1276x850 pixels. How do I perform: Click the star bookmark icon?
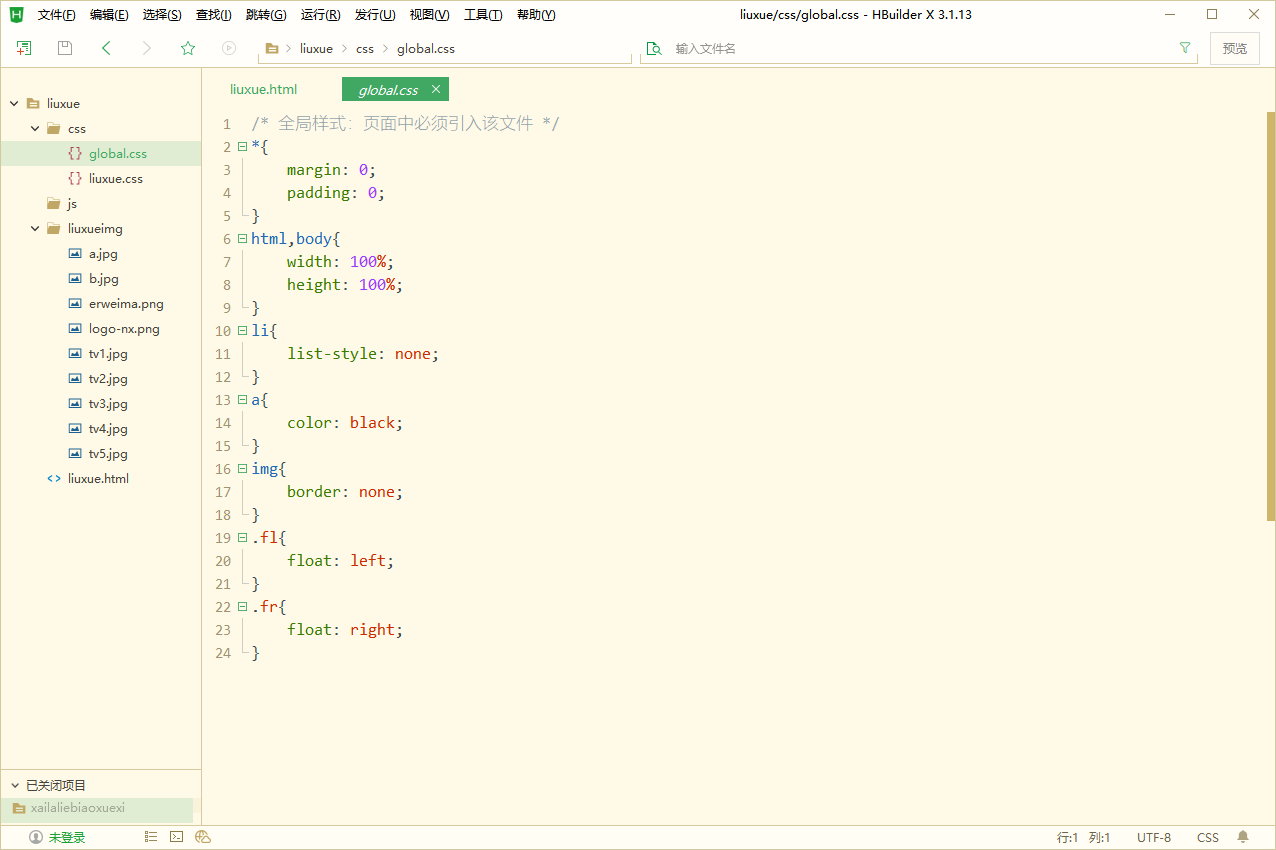[x=188, y=48]
